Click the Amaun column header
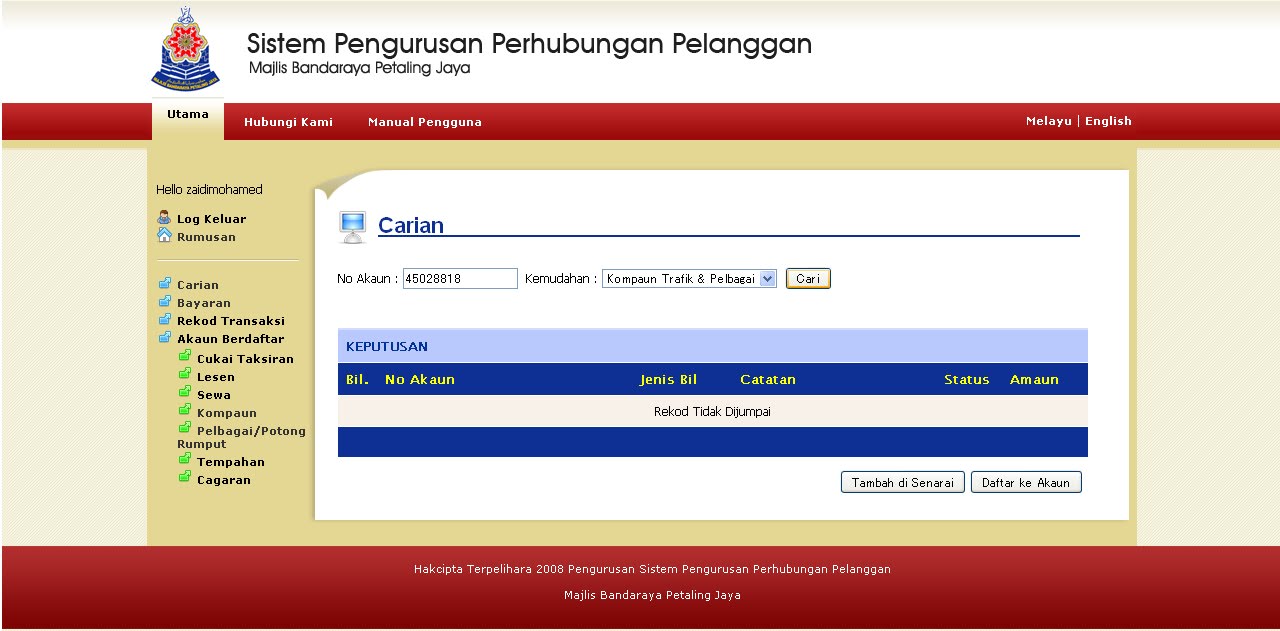 point(1034,380)
